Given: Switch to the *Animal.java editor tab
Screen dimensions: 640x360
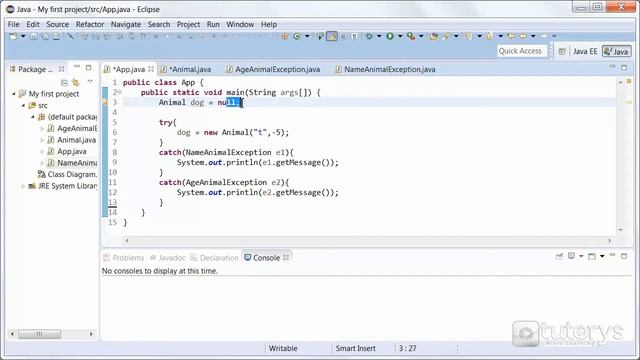Looking at the screenshot, I should click(x=186, y=69).
